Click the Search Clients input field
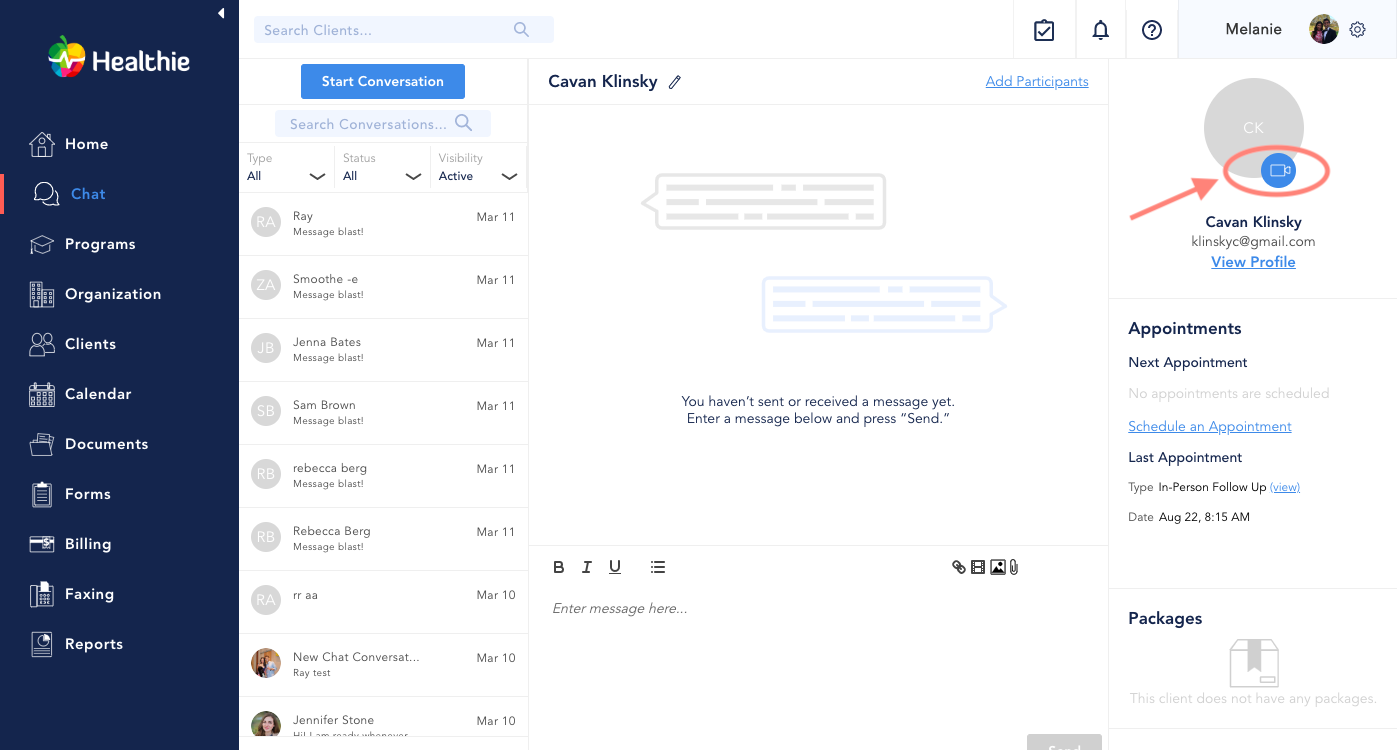Image resolution: width=1397 pixels, height=750 pixels. 390,29
